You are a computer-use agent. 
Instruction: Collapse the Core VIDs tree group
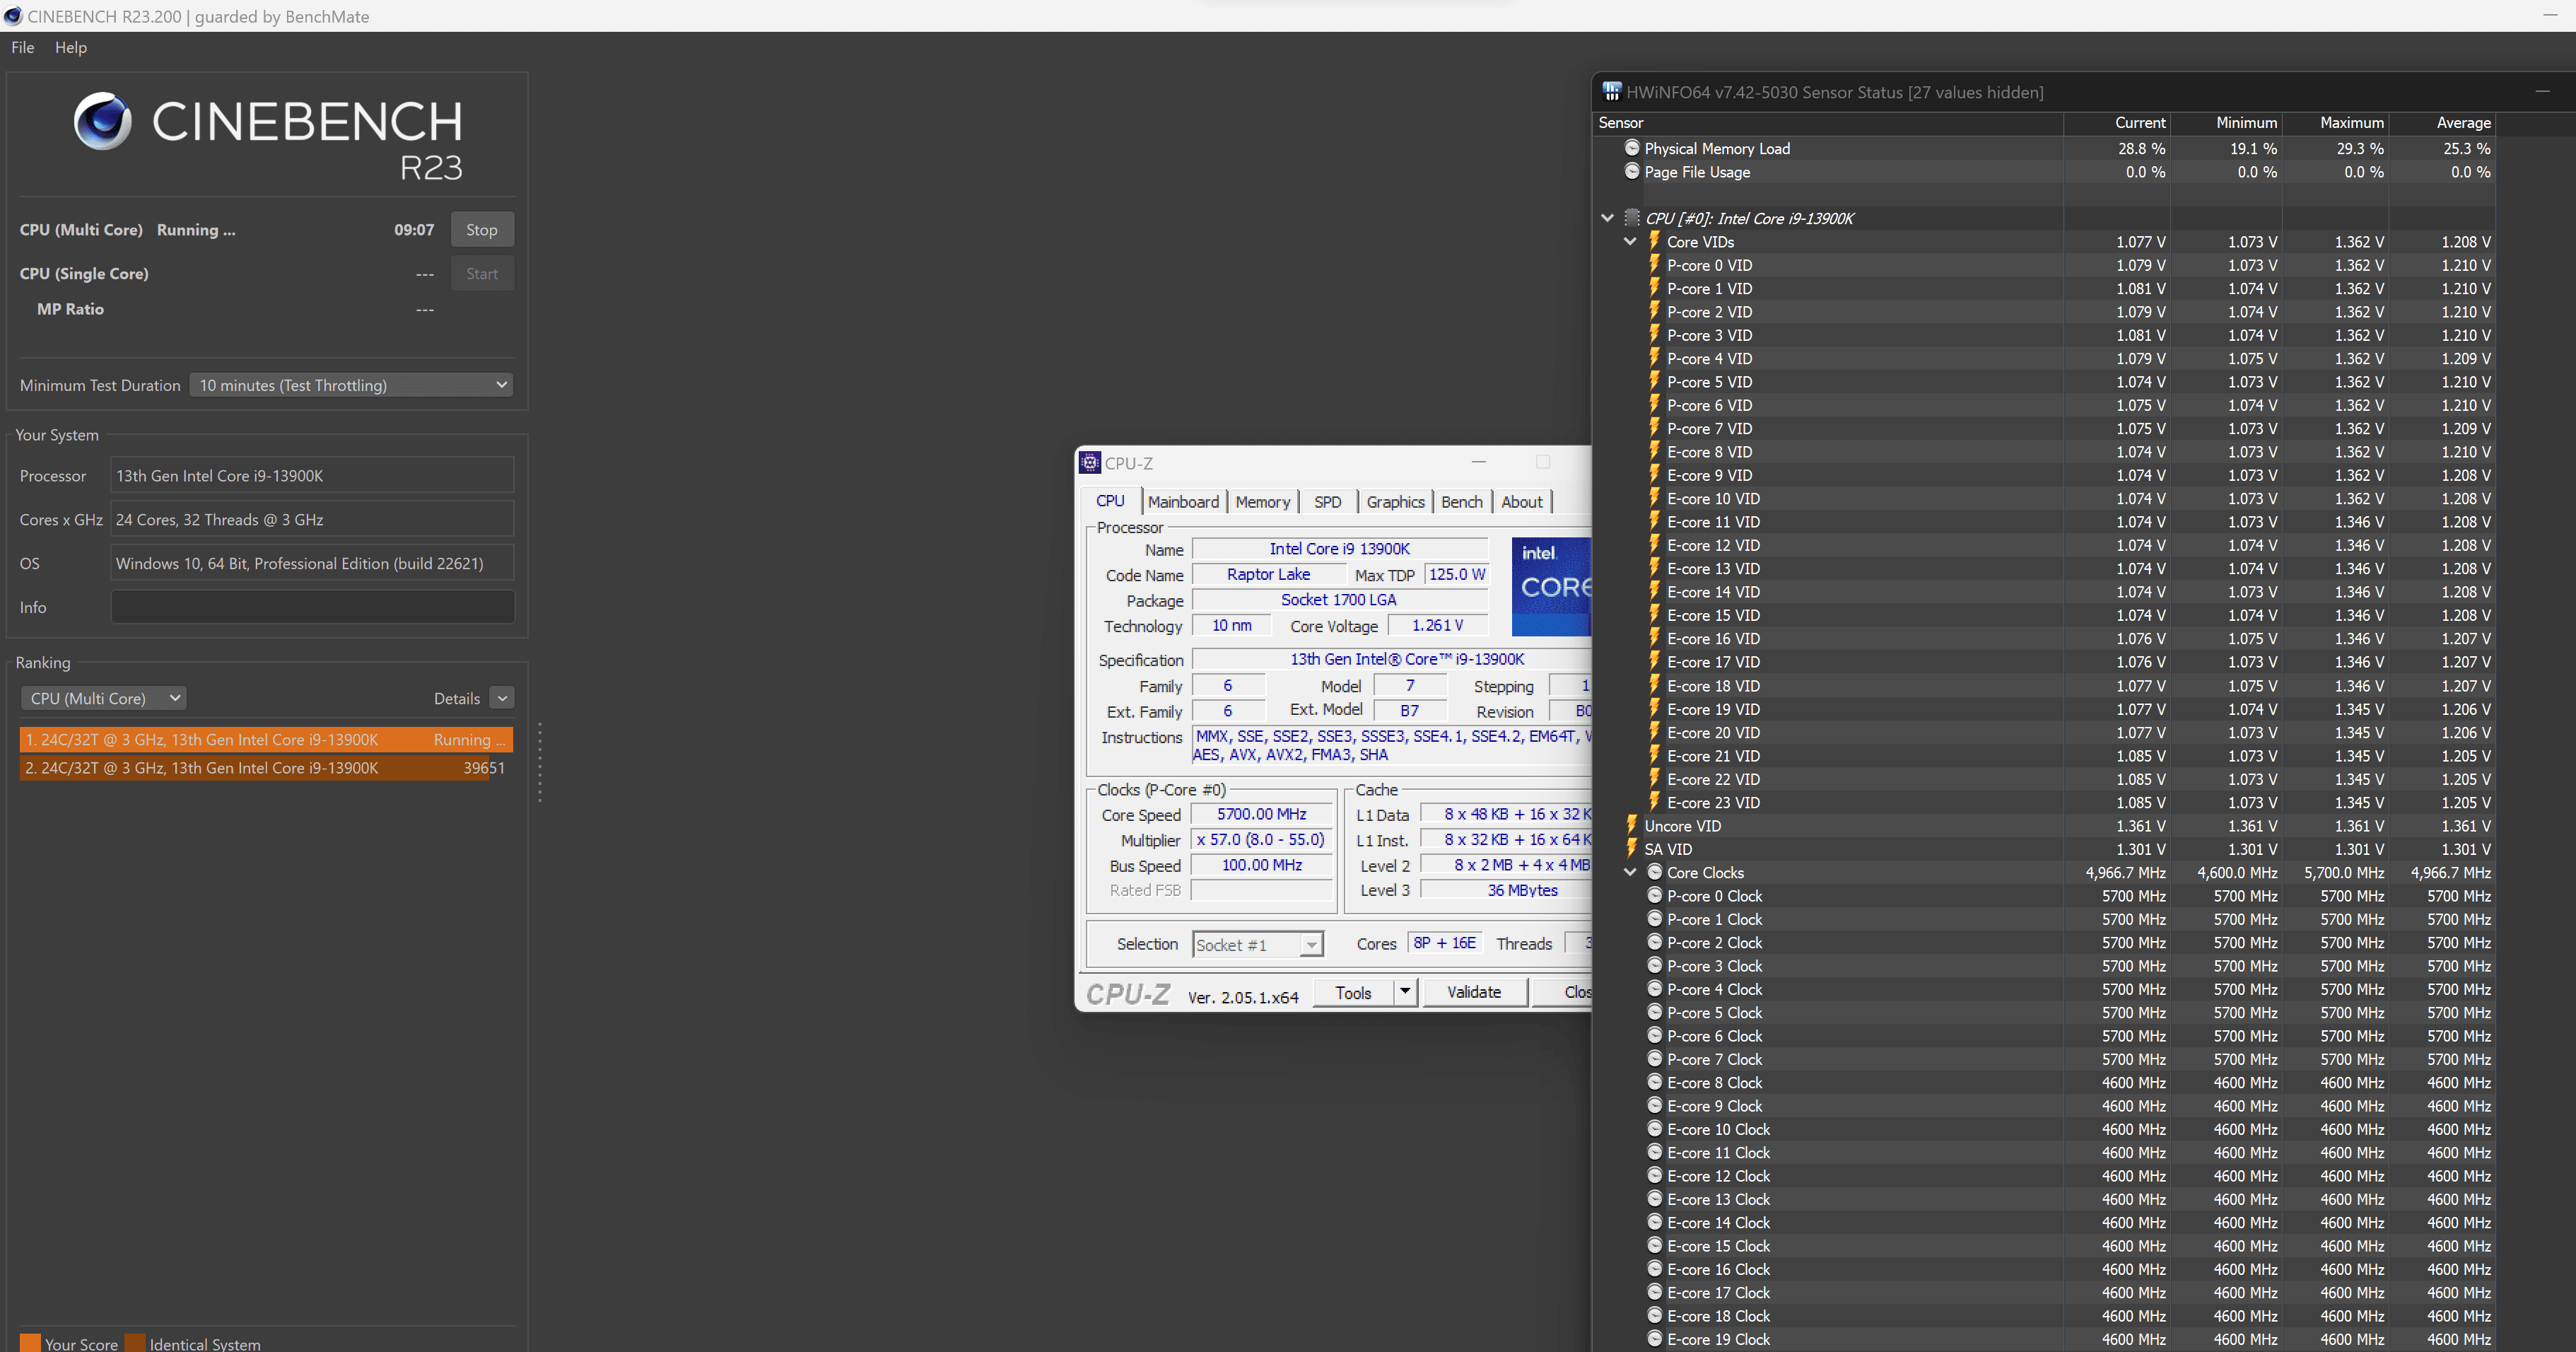pyautogui.click(x=1630, y=242)
